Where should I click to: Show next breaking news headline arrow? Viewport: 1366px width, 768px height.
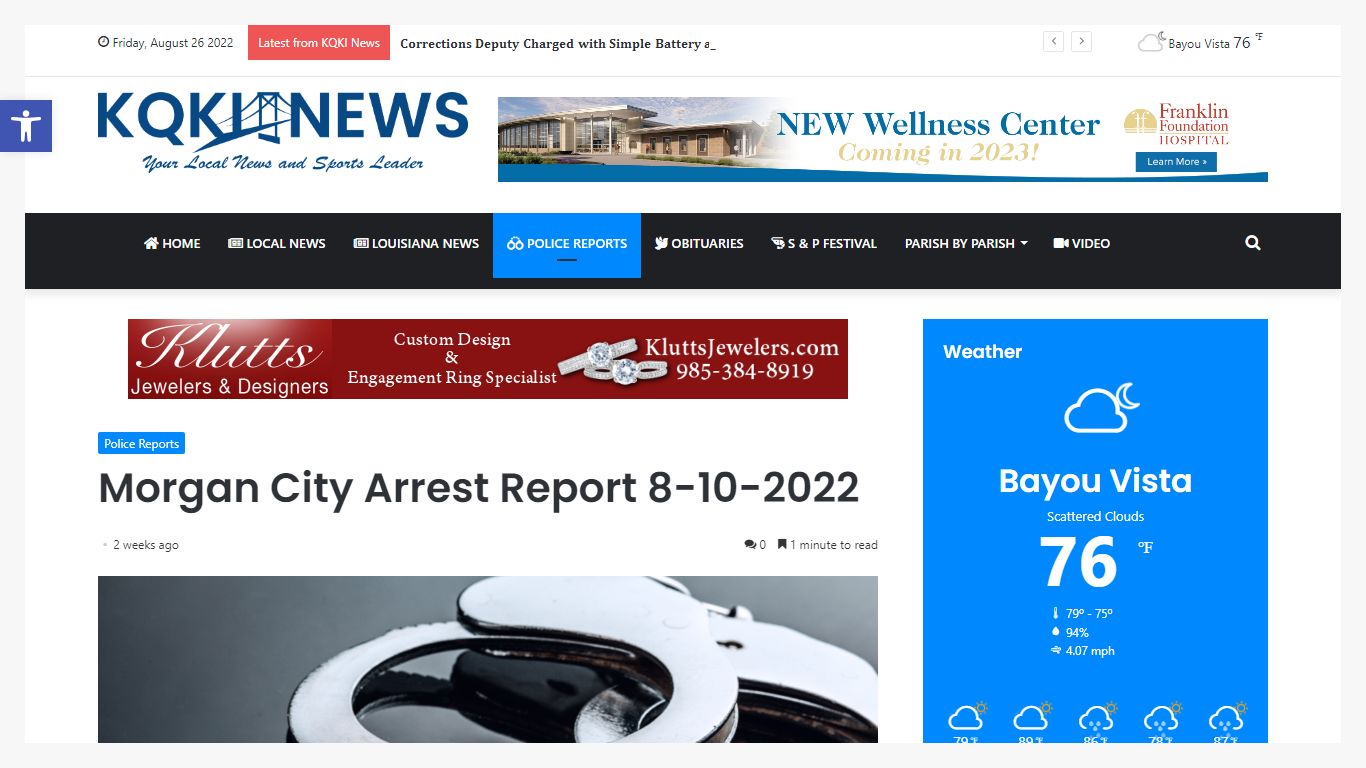(1081, 42)
